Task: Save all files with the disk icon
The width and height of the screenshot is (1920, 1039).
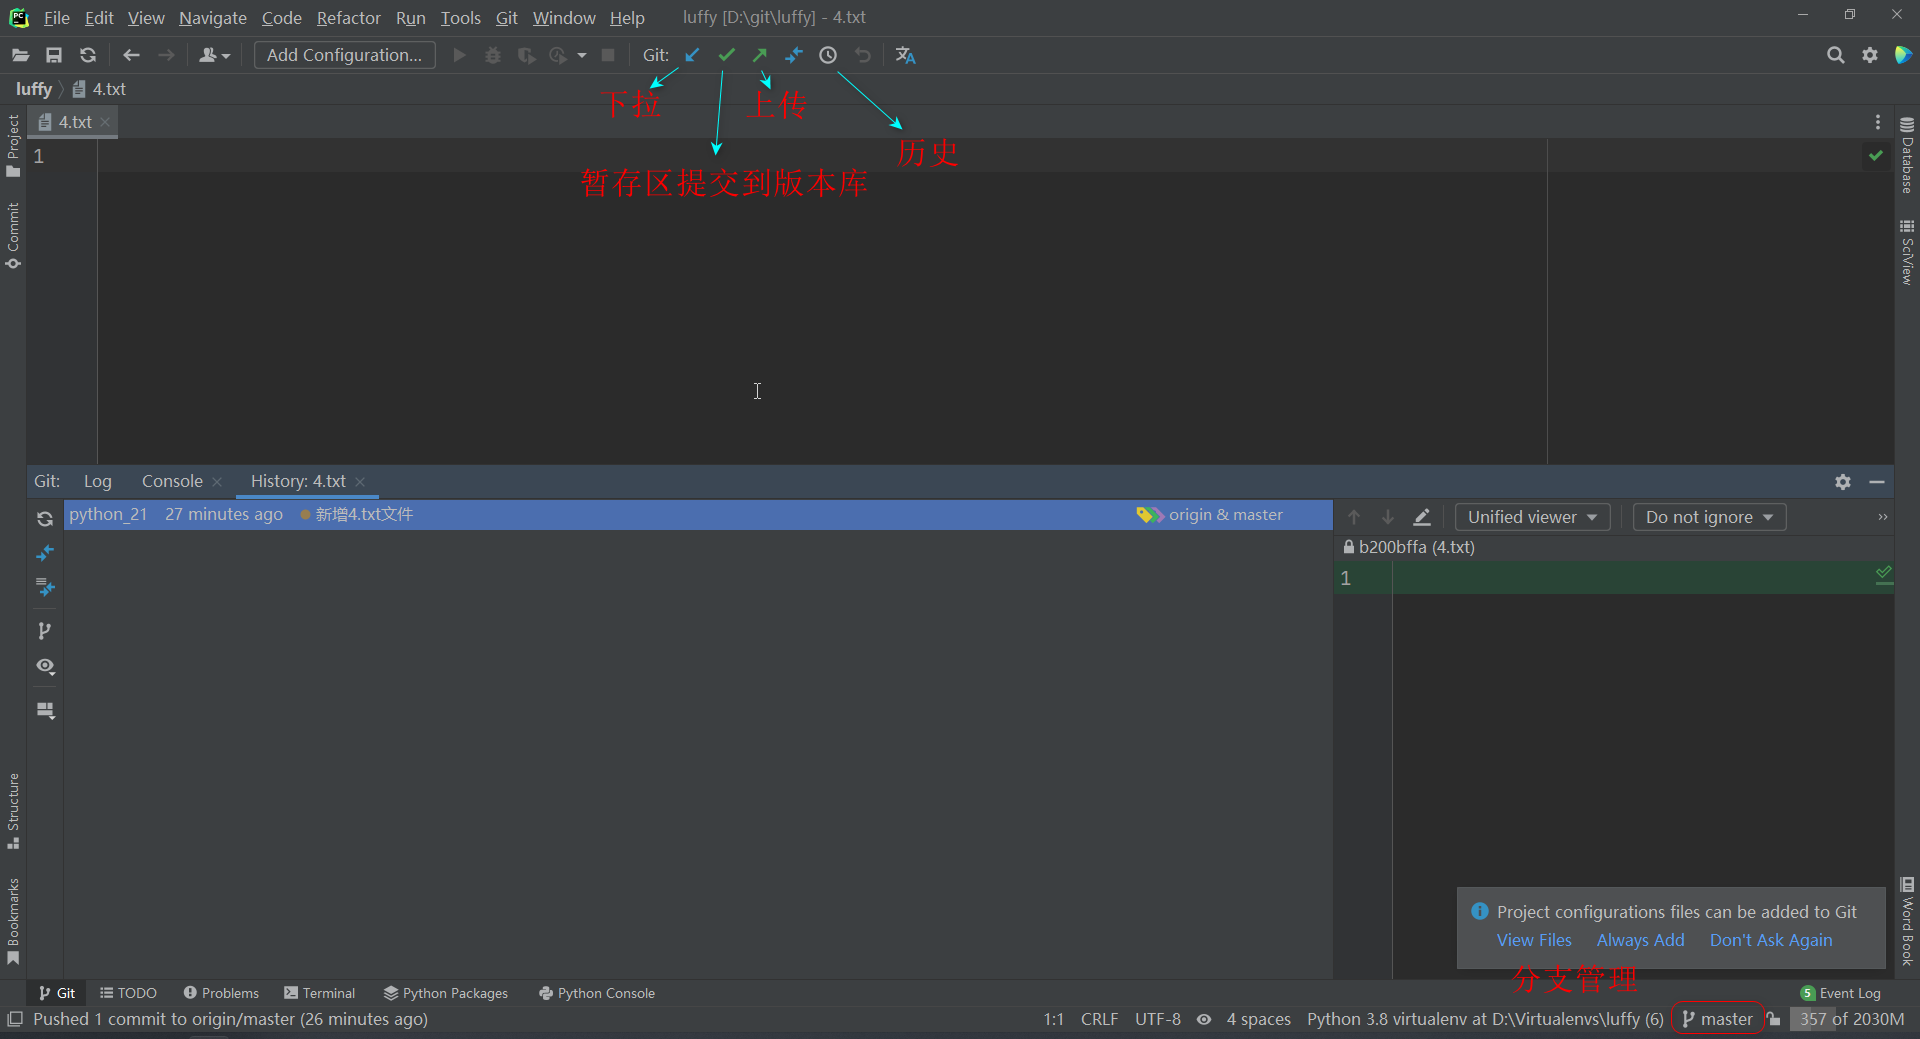Action: [x=54, y=55]
